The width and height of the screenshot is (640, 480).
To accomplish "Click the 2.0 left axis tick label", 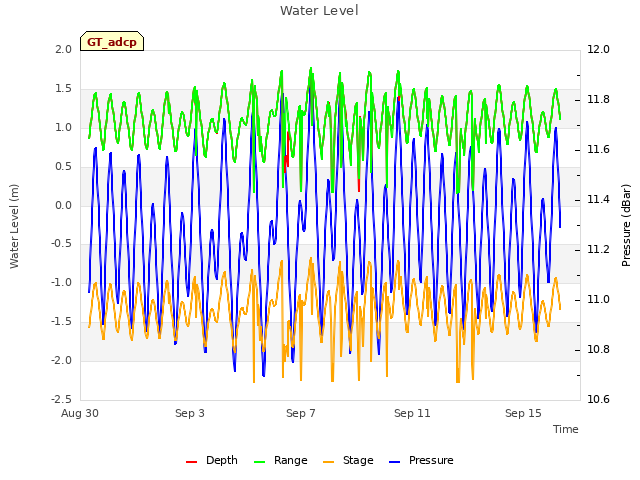I will pos(64,49).
